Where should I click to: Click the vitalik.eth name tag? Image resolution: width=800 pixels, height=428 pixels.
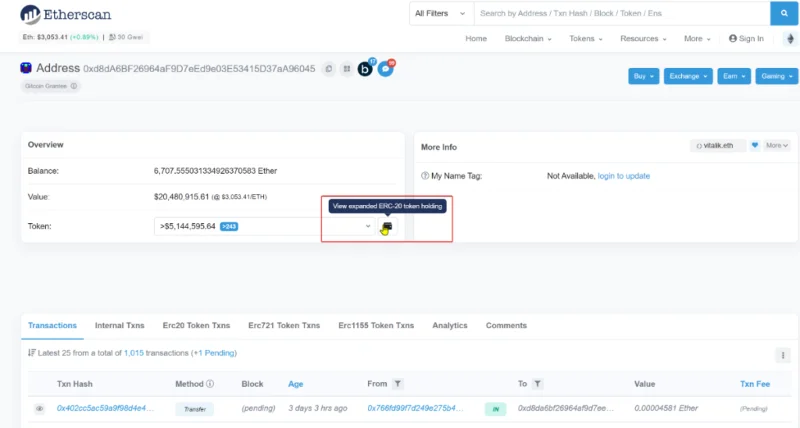(x=718, y=145)
